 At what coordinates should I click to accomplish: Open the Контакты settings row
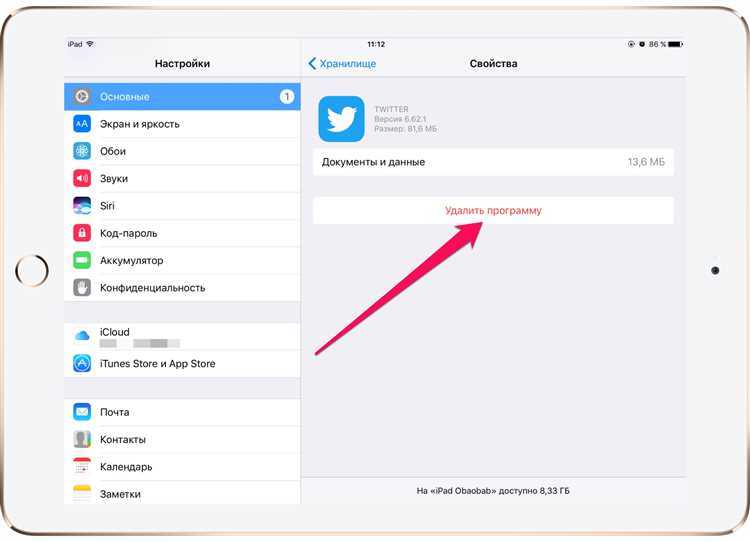[182, 439]
